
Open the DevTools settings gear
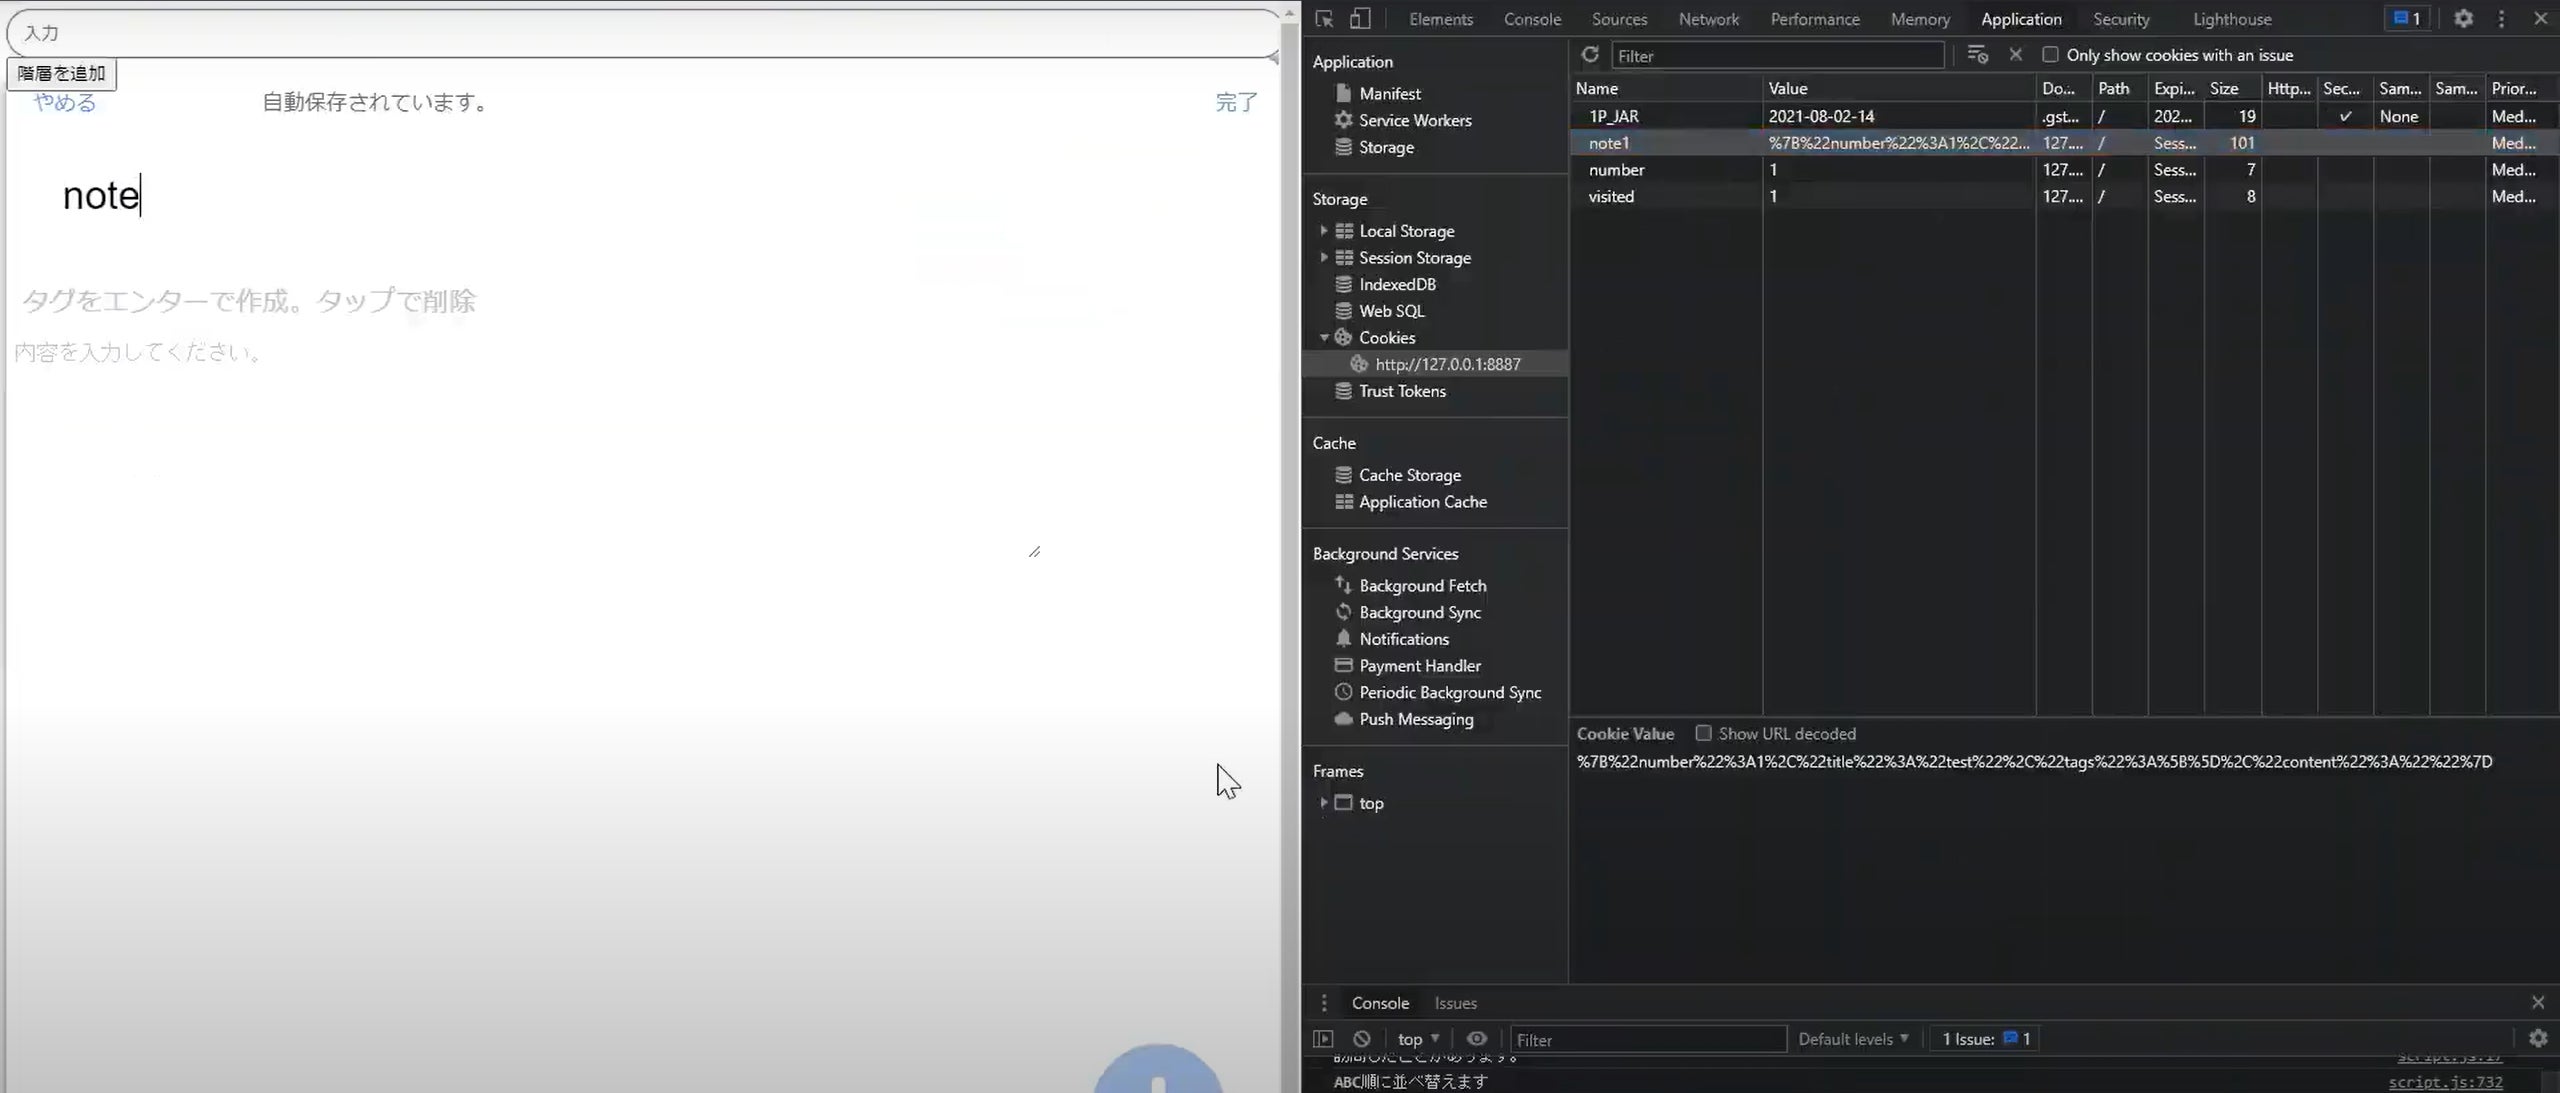click(x=2463, y=19)
